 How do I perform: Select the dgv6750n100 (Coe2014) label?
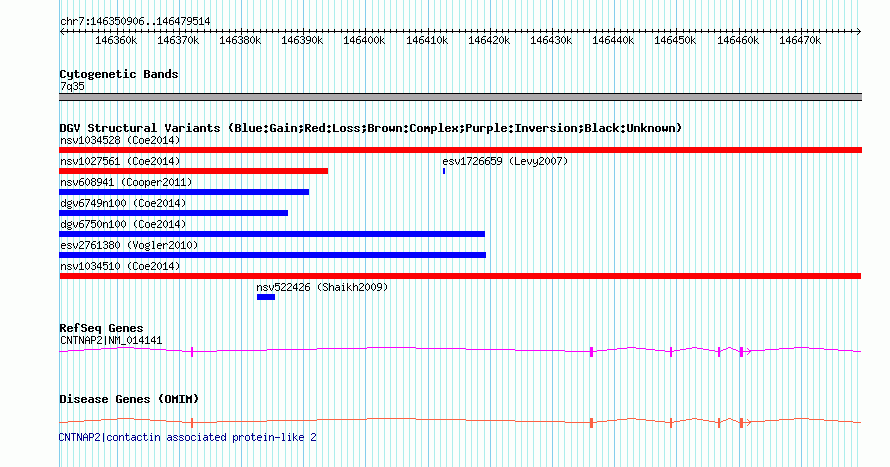[x=123, y=225]
